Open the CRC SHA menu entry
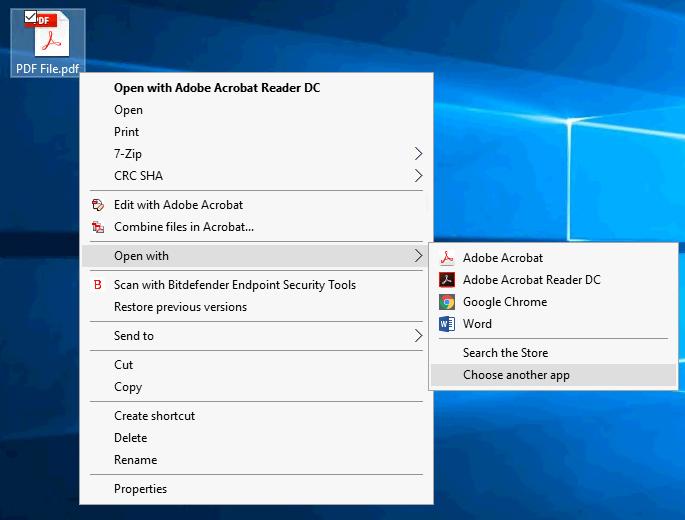The width and height of the screenshot is (685, 520). click(256, 176)
